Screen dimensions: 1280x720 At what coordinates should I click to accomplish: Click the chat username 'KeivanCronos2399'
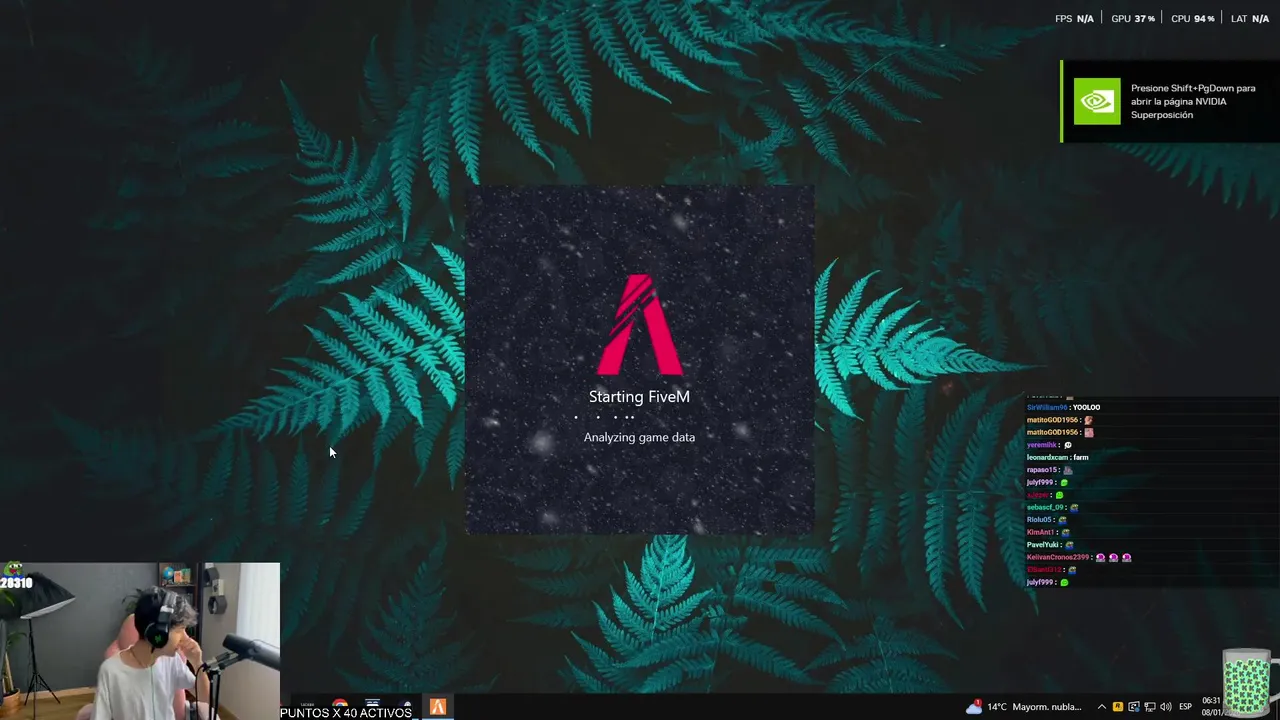coord(1058,557)
